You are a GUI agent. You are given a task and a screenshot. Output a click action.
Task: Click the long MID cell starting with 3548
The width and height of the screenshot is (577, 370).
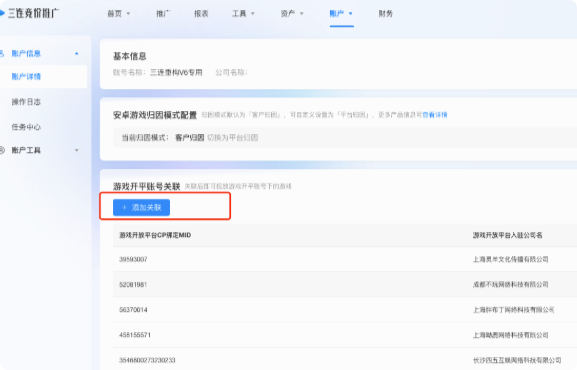(147, 360)
